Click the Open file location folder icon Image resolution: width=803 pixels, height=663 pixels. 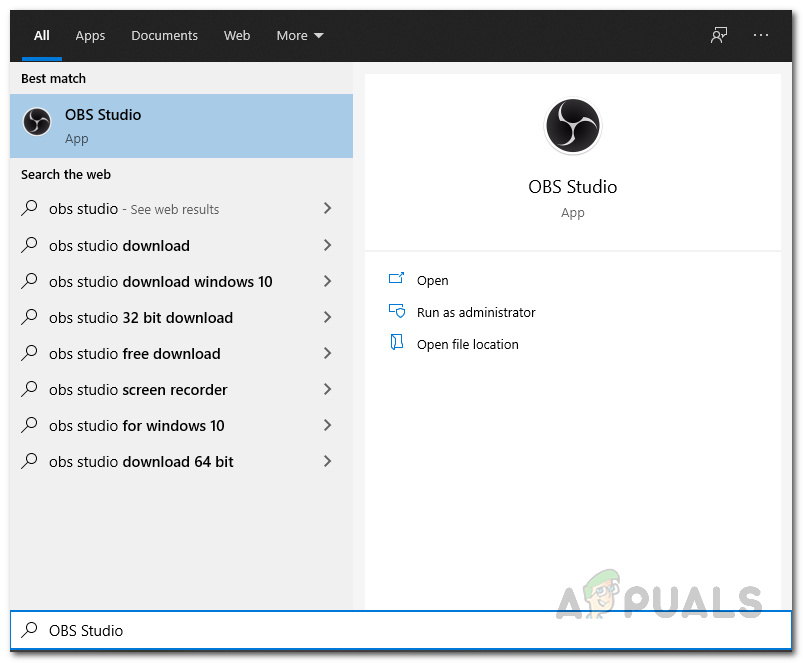coord(396,342)
